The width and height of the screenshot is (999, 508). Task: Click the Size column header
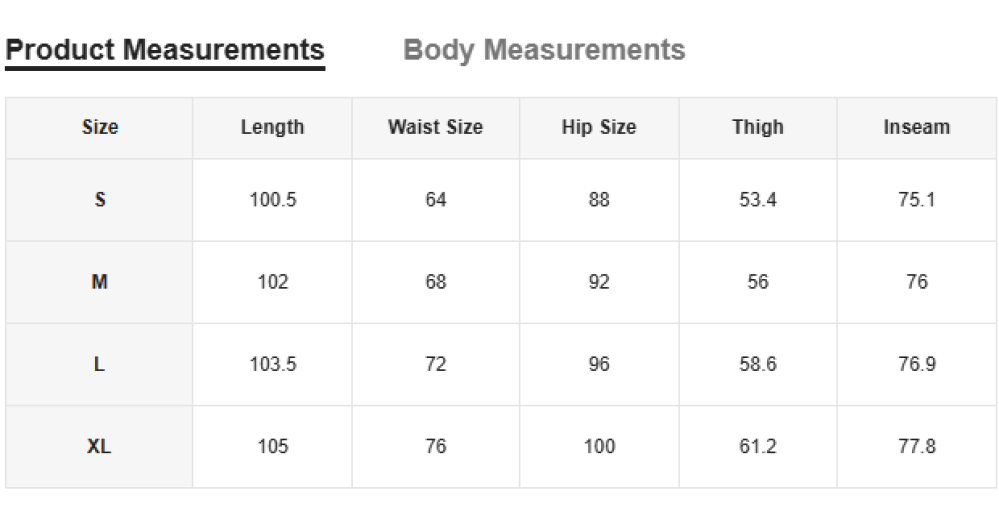100,127
